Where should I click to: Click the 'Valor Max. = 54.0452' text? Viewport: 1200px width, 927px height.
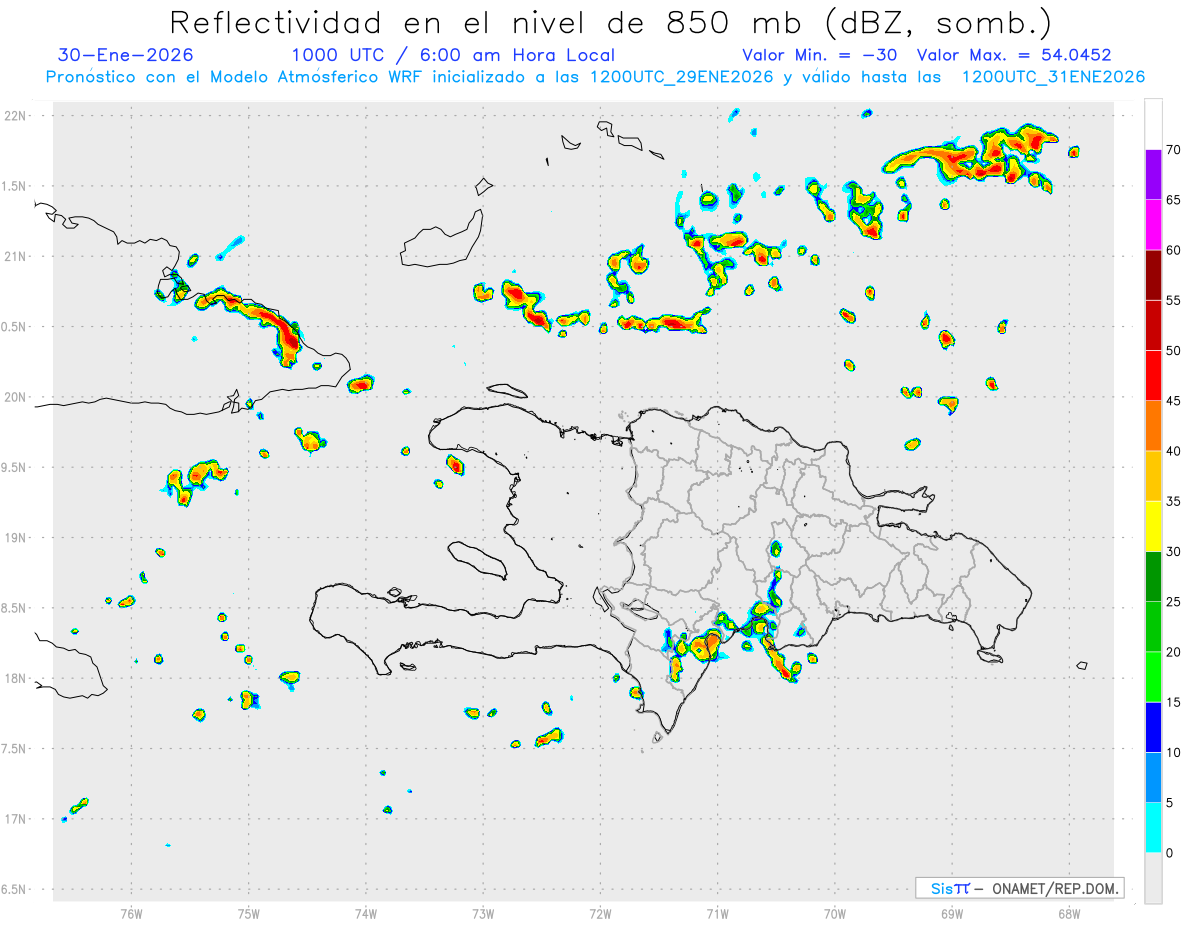click(1014, 55)
